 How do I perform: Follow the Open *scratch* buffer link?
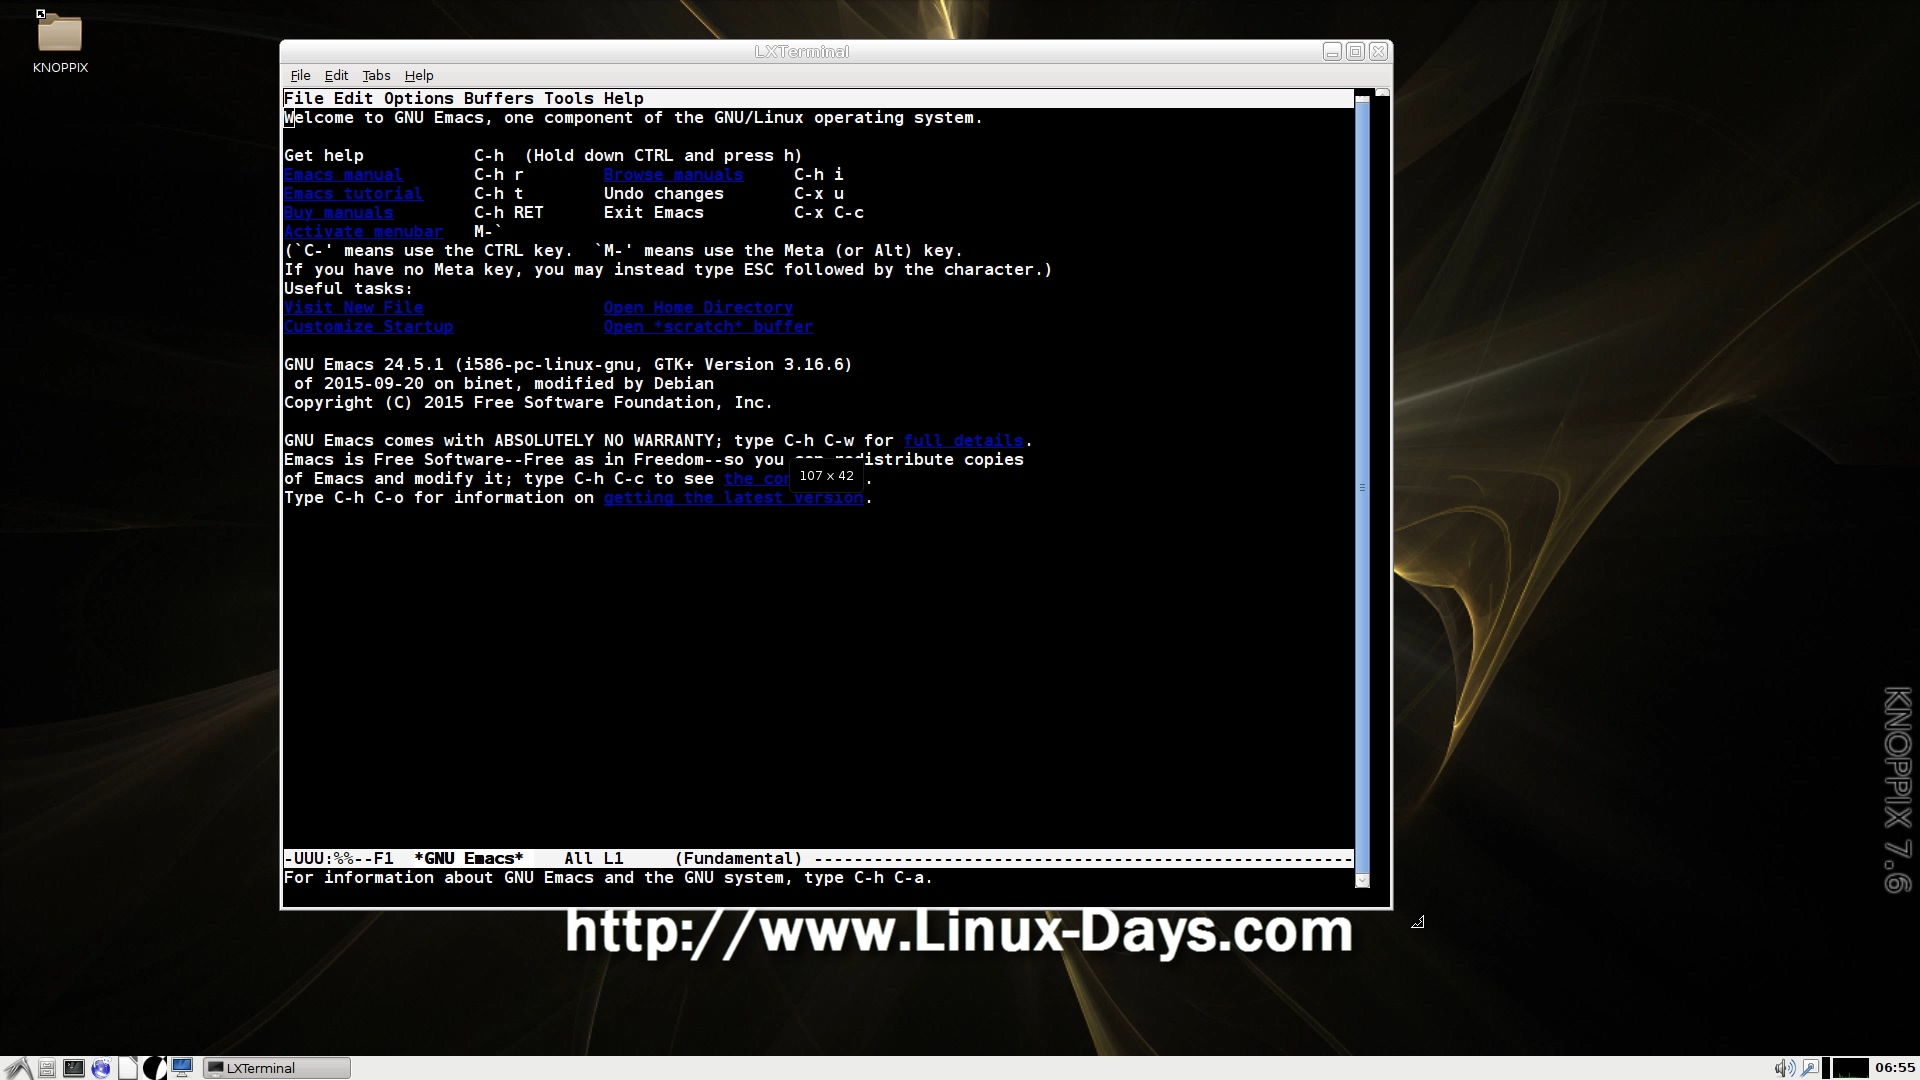pyautogui.click(x=708, y=326)
